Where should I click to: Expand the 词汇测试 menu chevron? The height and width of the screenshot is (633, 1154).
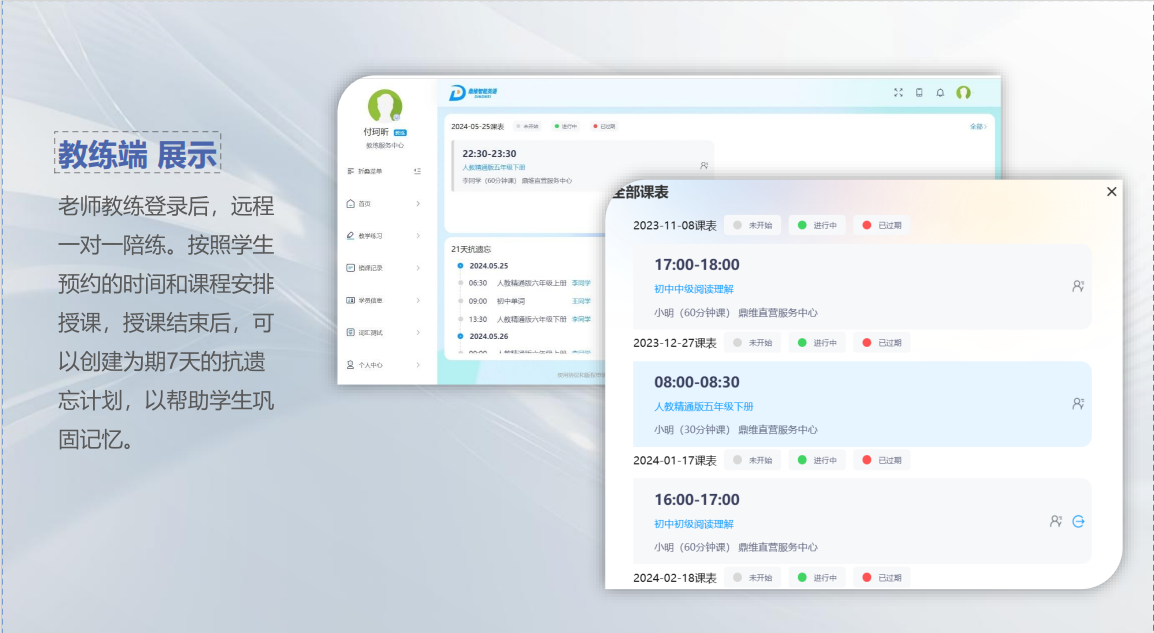(x=418, y=333)
